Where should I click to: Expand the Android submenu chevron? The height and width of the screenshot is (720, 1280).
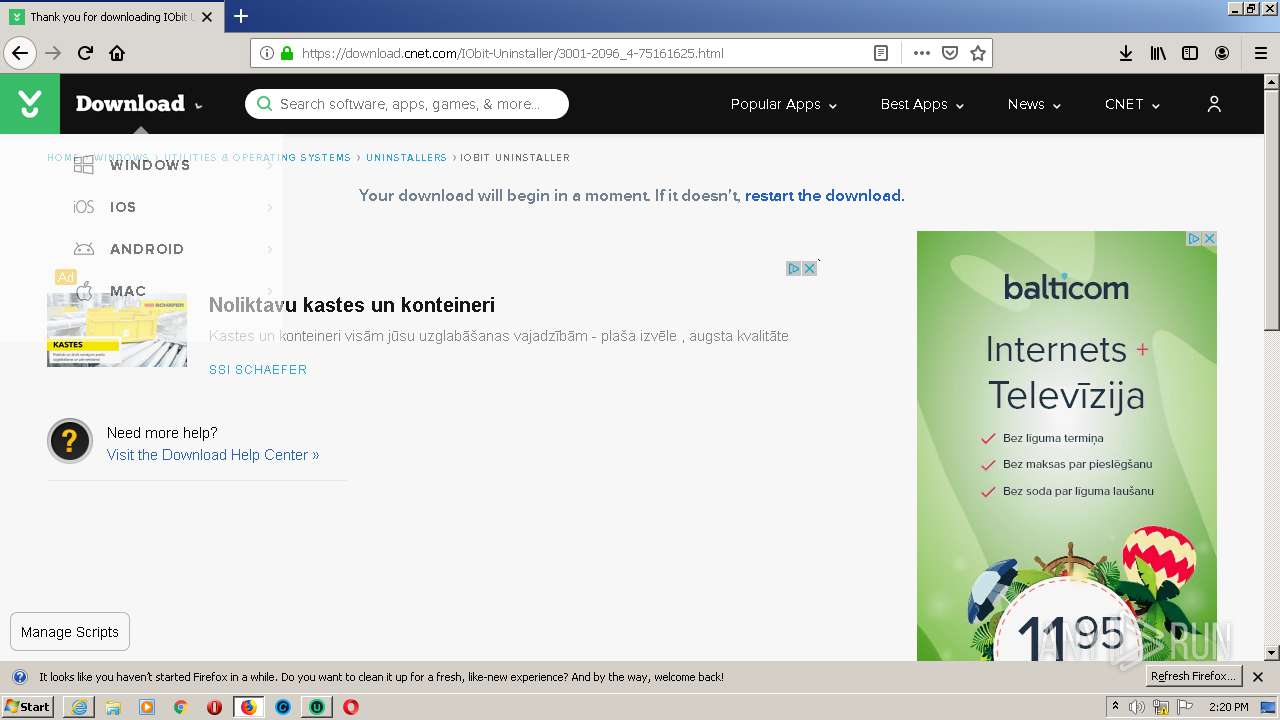(270, 249)
